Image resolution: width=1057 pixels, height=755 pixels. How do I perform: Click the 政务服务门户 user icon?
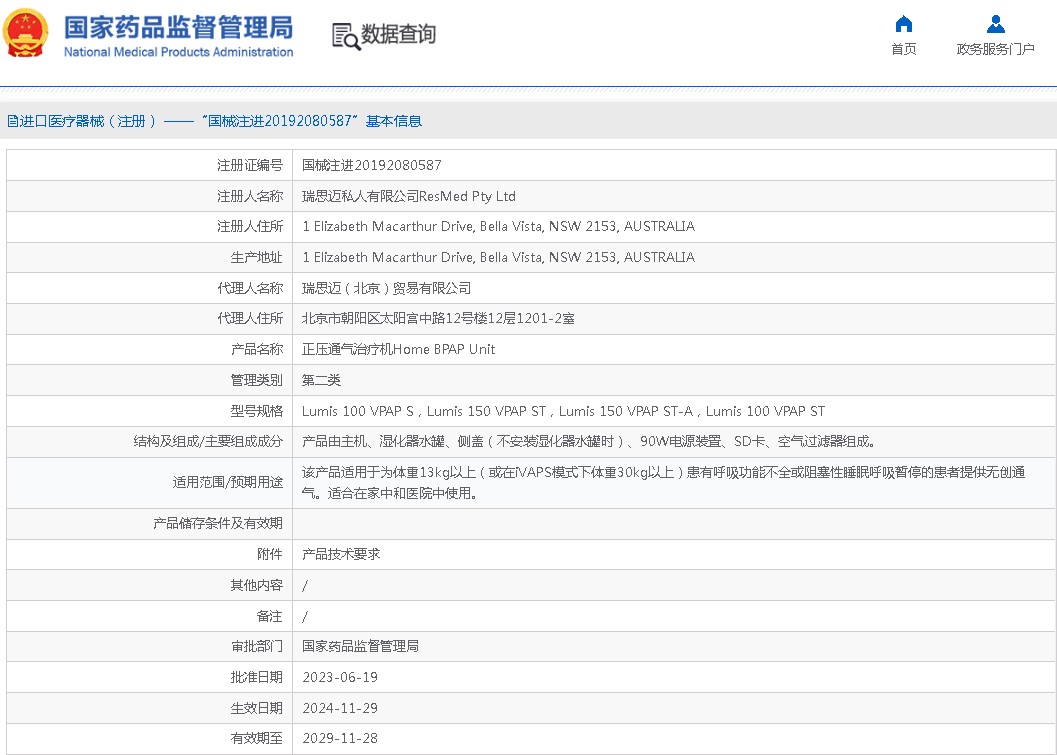coord(995,24)
